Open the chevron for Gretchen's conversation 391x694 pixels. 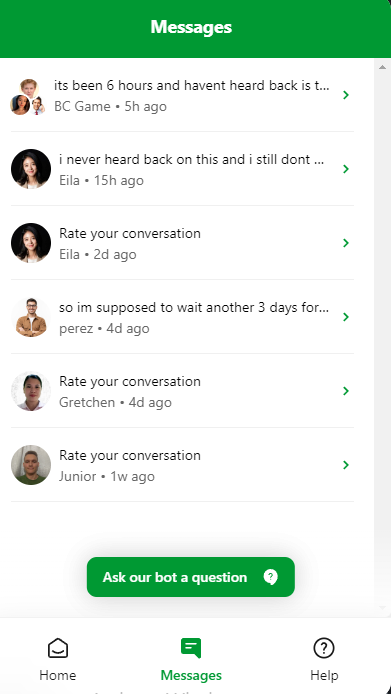[346, 391]
